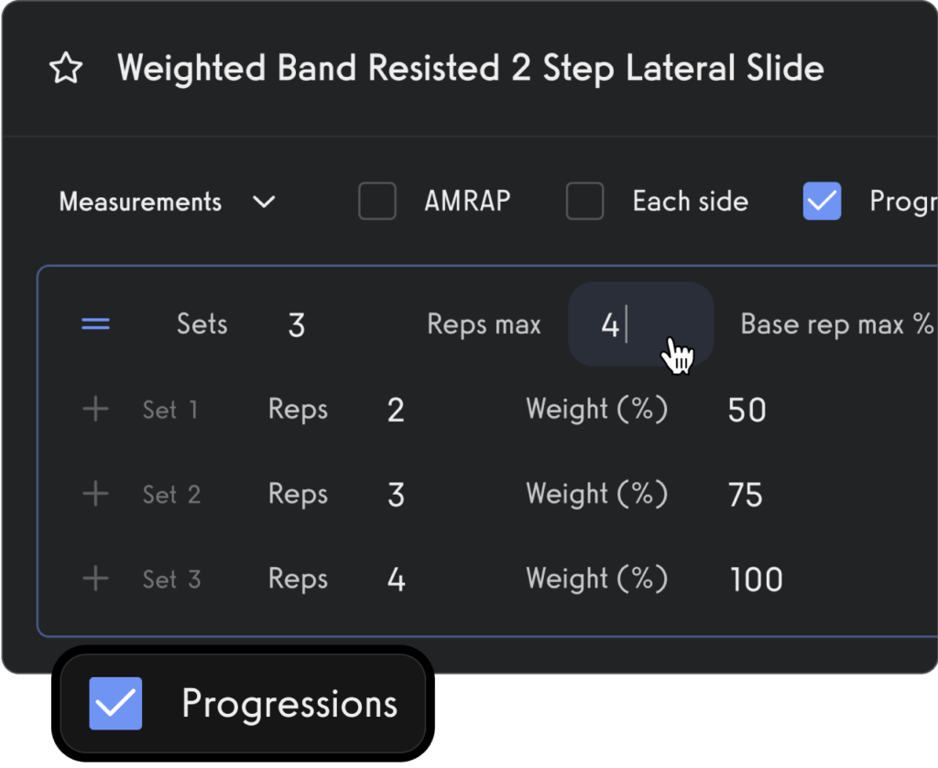Click the star icon to favorite the exercise
The height and width of the screenshot is (768, 938).
[x=65, y=68]
